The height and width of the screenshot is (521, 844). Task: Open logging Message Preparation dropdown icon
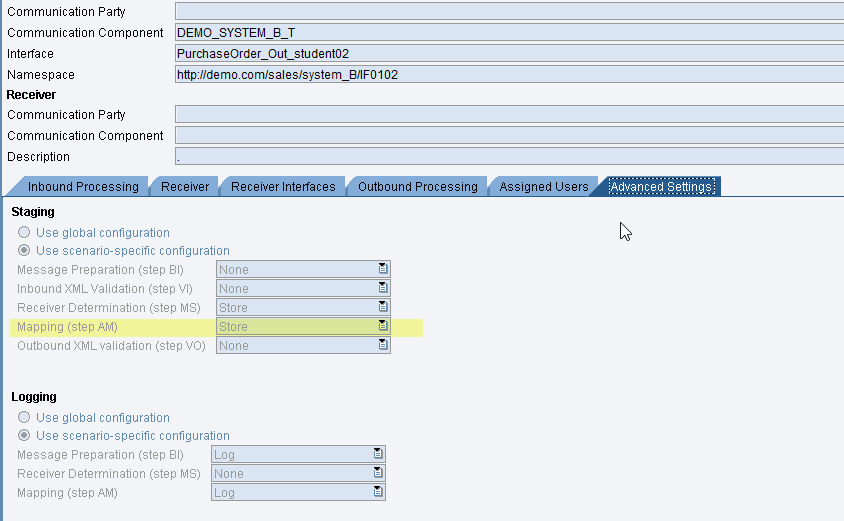tap(378, 454)
